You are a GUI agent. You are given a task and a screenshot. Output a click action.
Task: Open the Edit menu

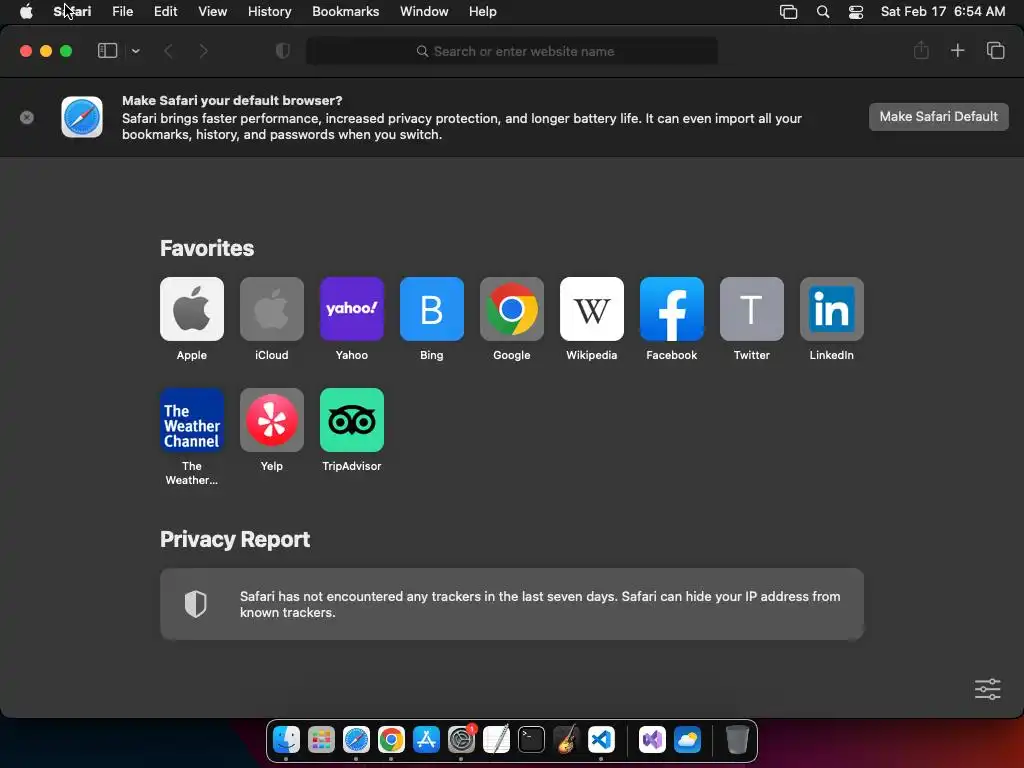[166, 12]
